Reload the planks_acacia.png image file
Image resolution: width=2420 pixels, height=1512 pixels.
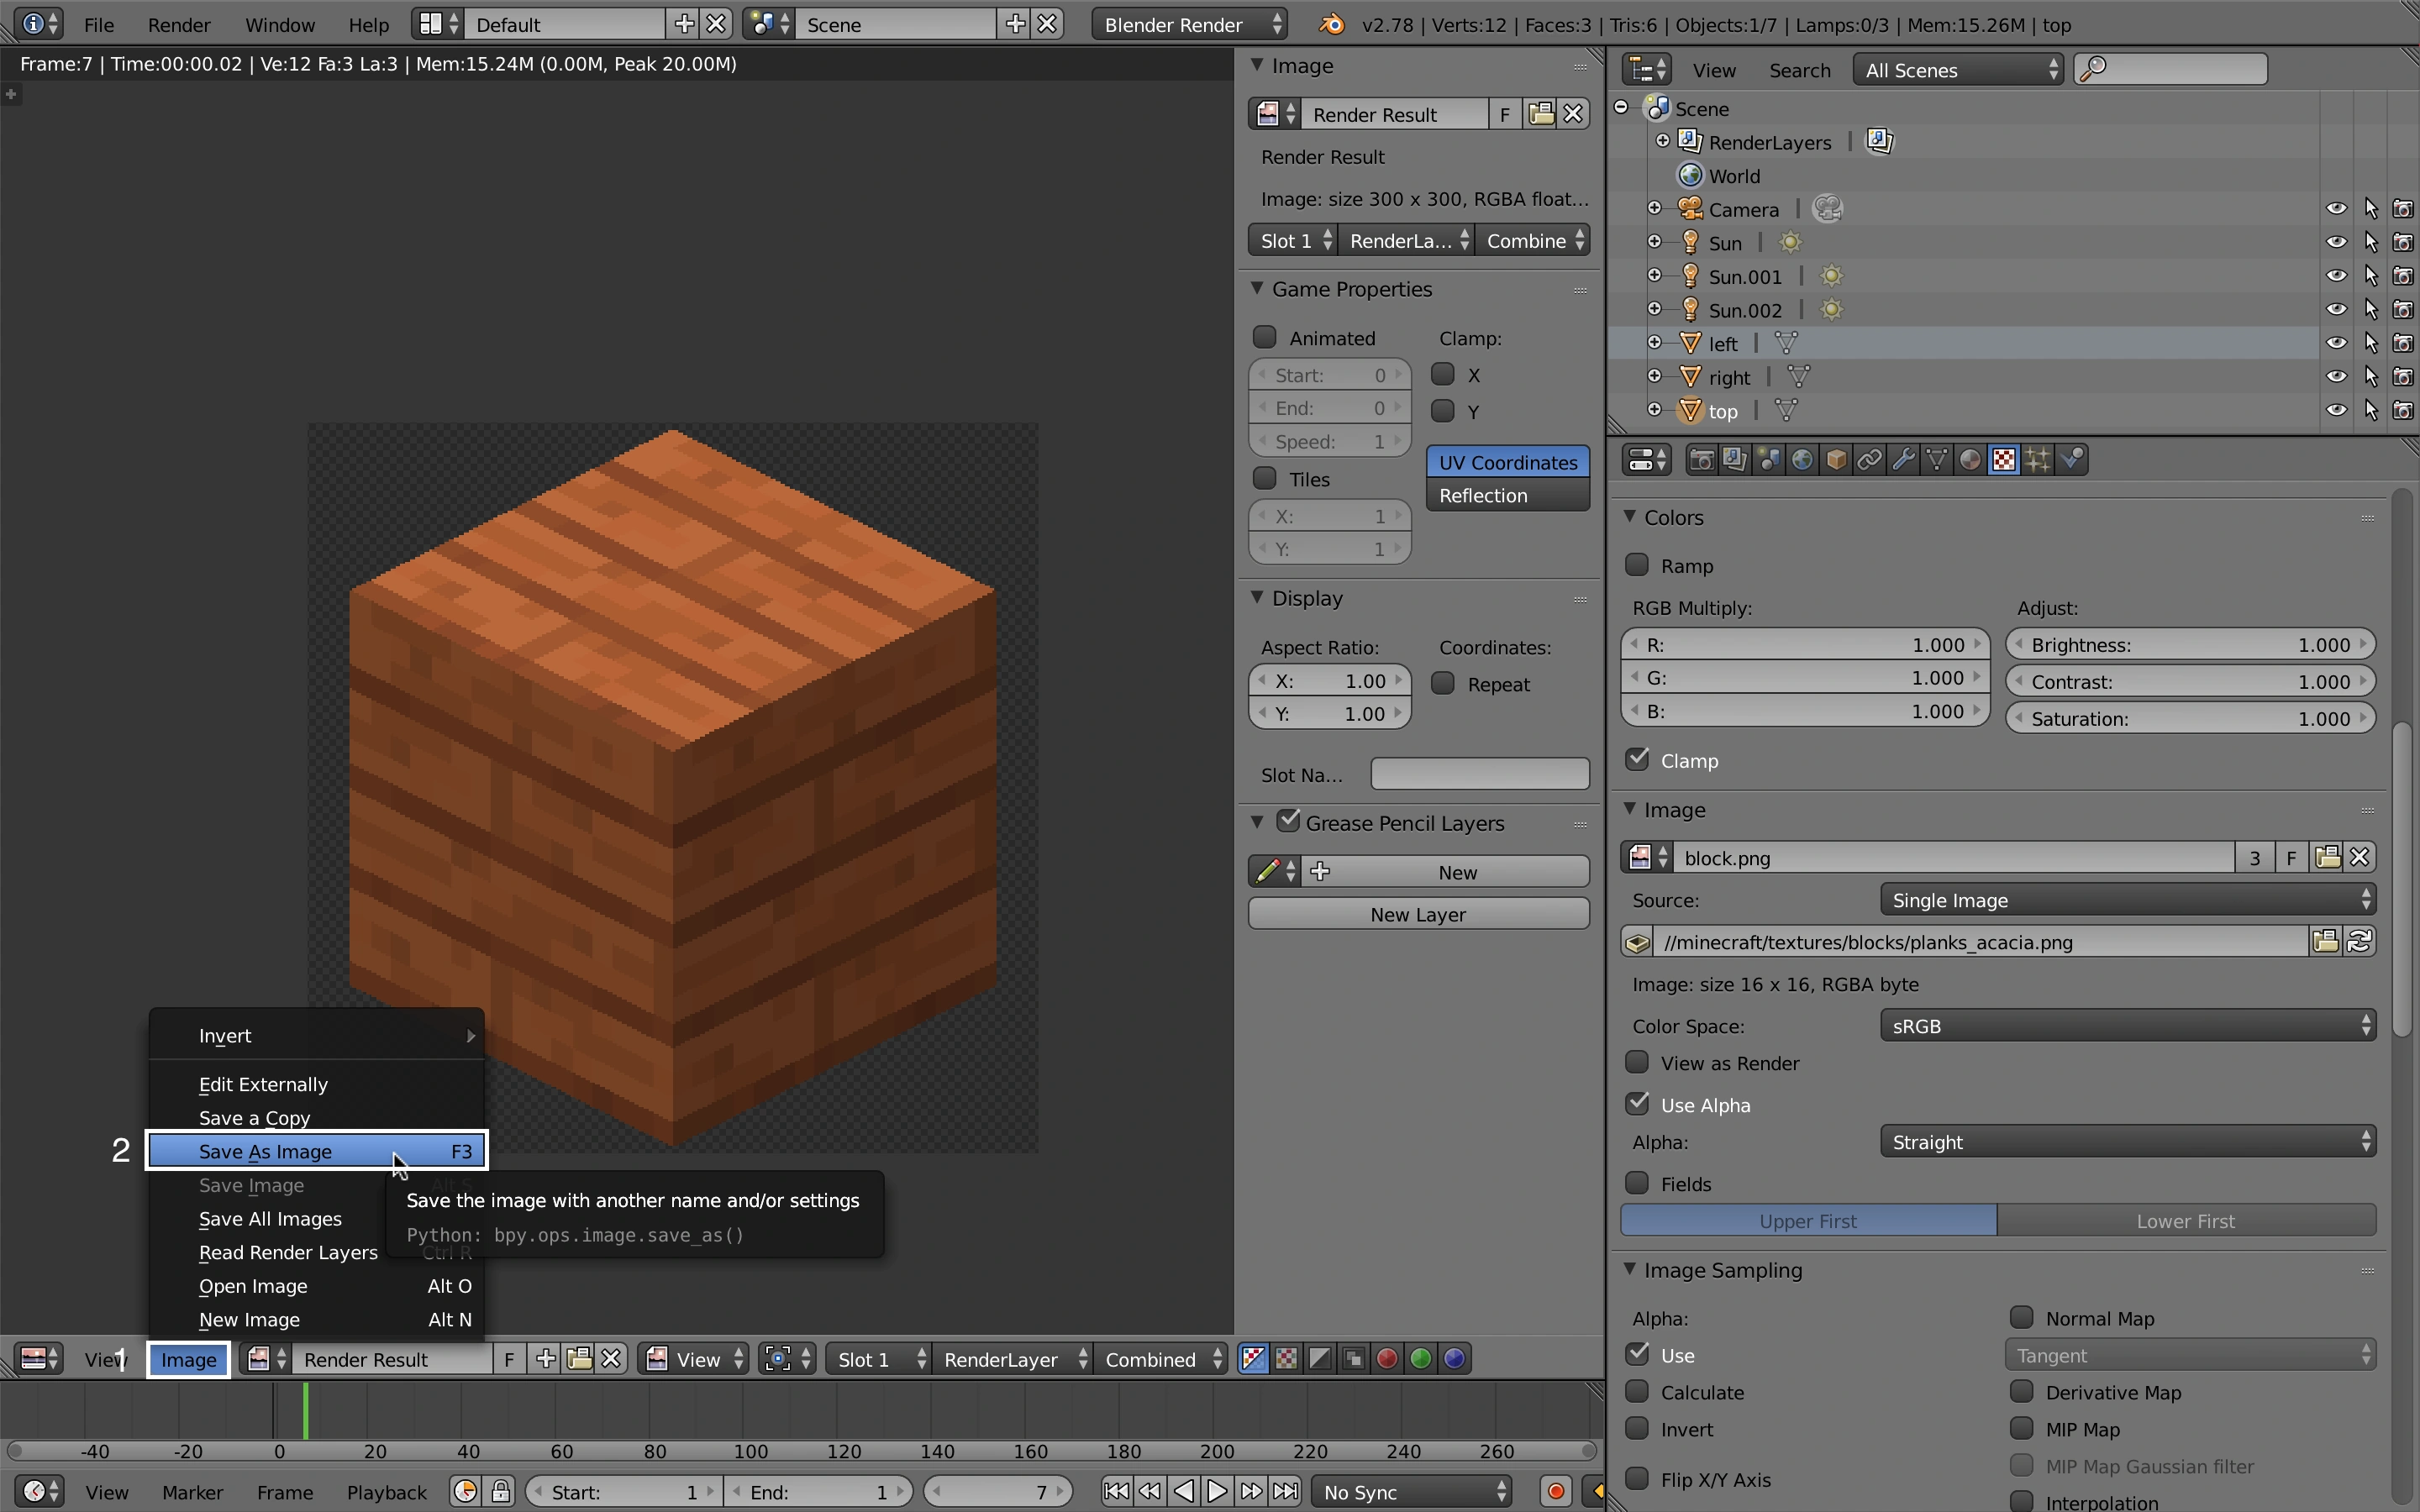2359,941
